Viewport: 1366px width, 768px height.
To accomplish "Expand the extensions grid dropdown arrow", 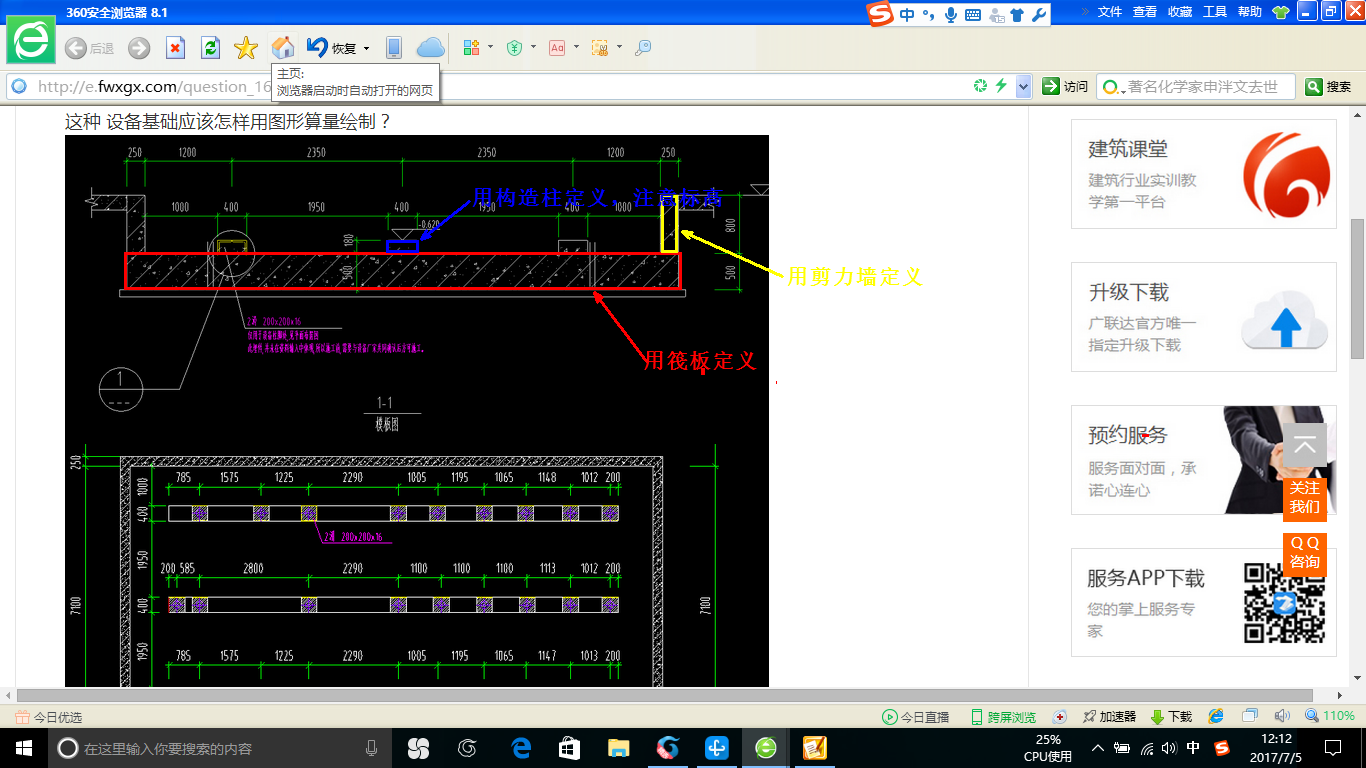I will click(491, 47).
